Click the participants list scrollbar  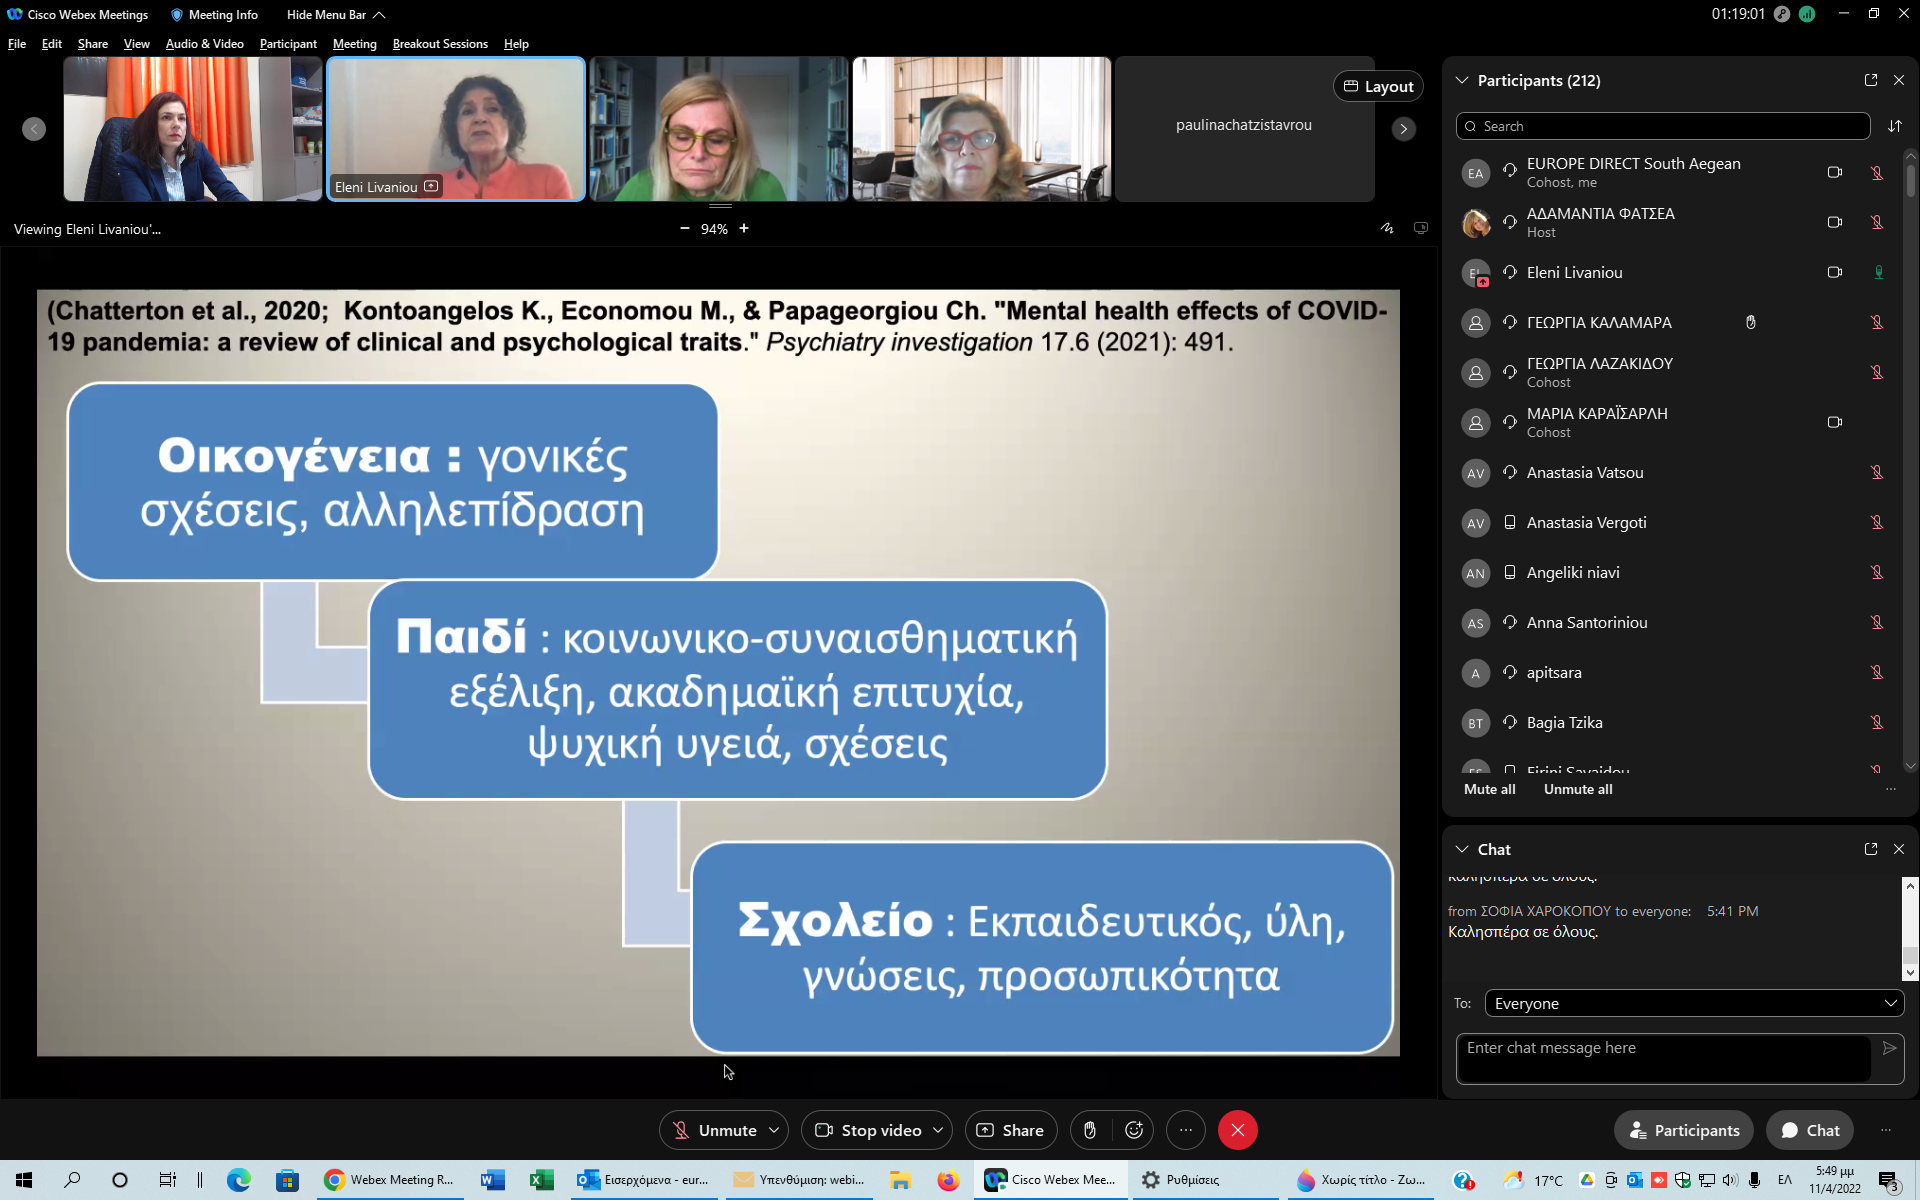(x=1911, y=180)
